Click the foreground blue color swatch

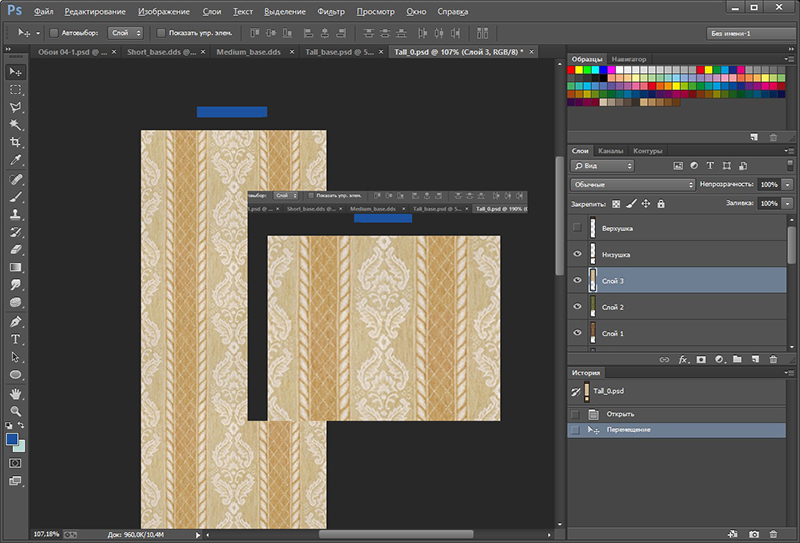click(12, 438)
